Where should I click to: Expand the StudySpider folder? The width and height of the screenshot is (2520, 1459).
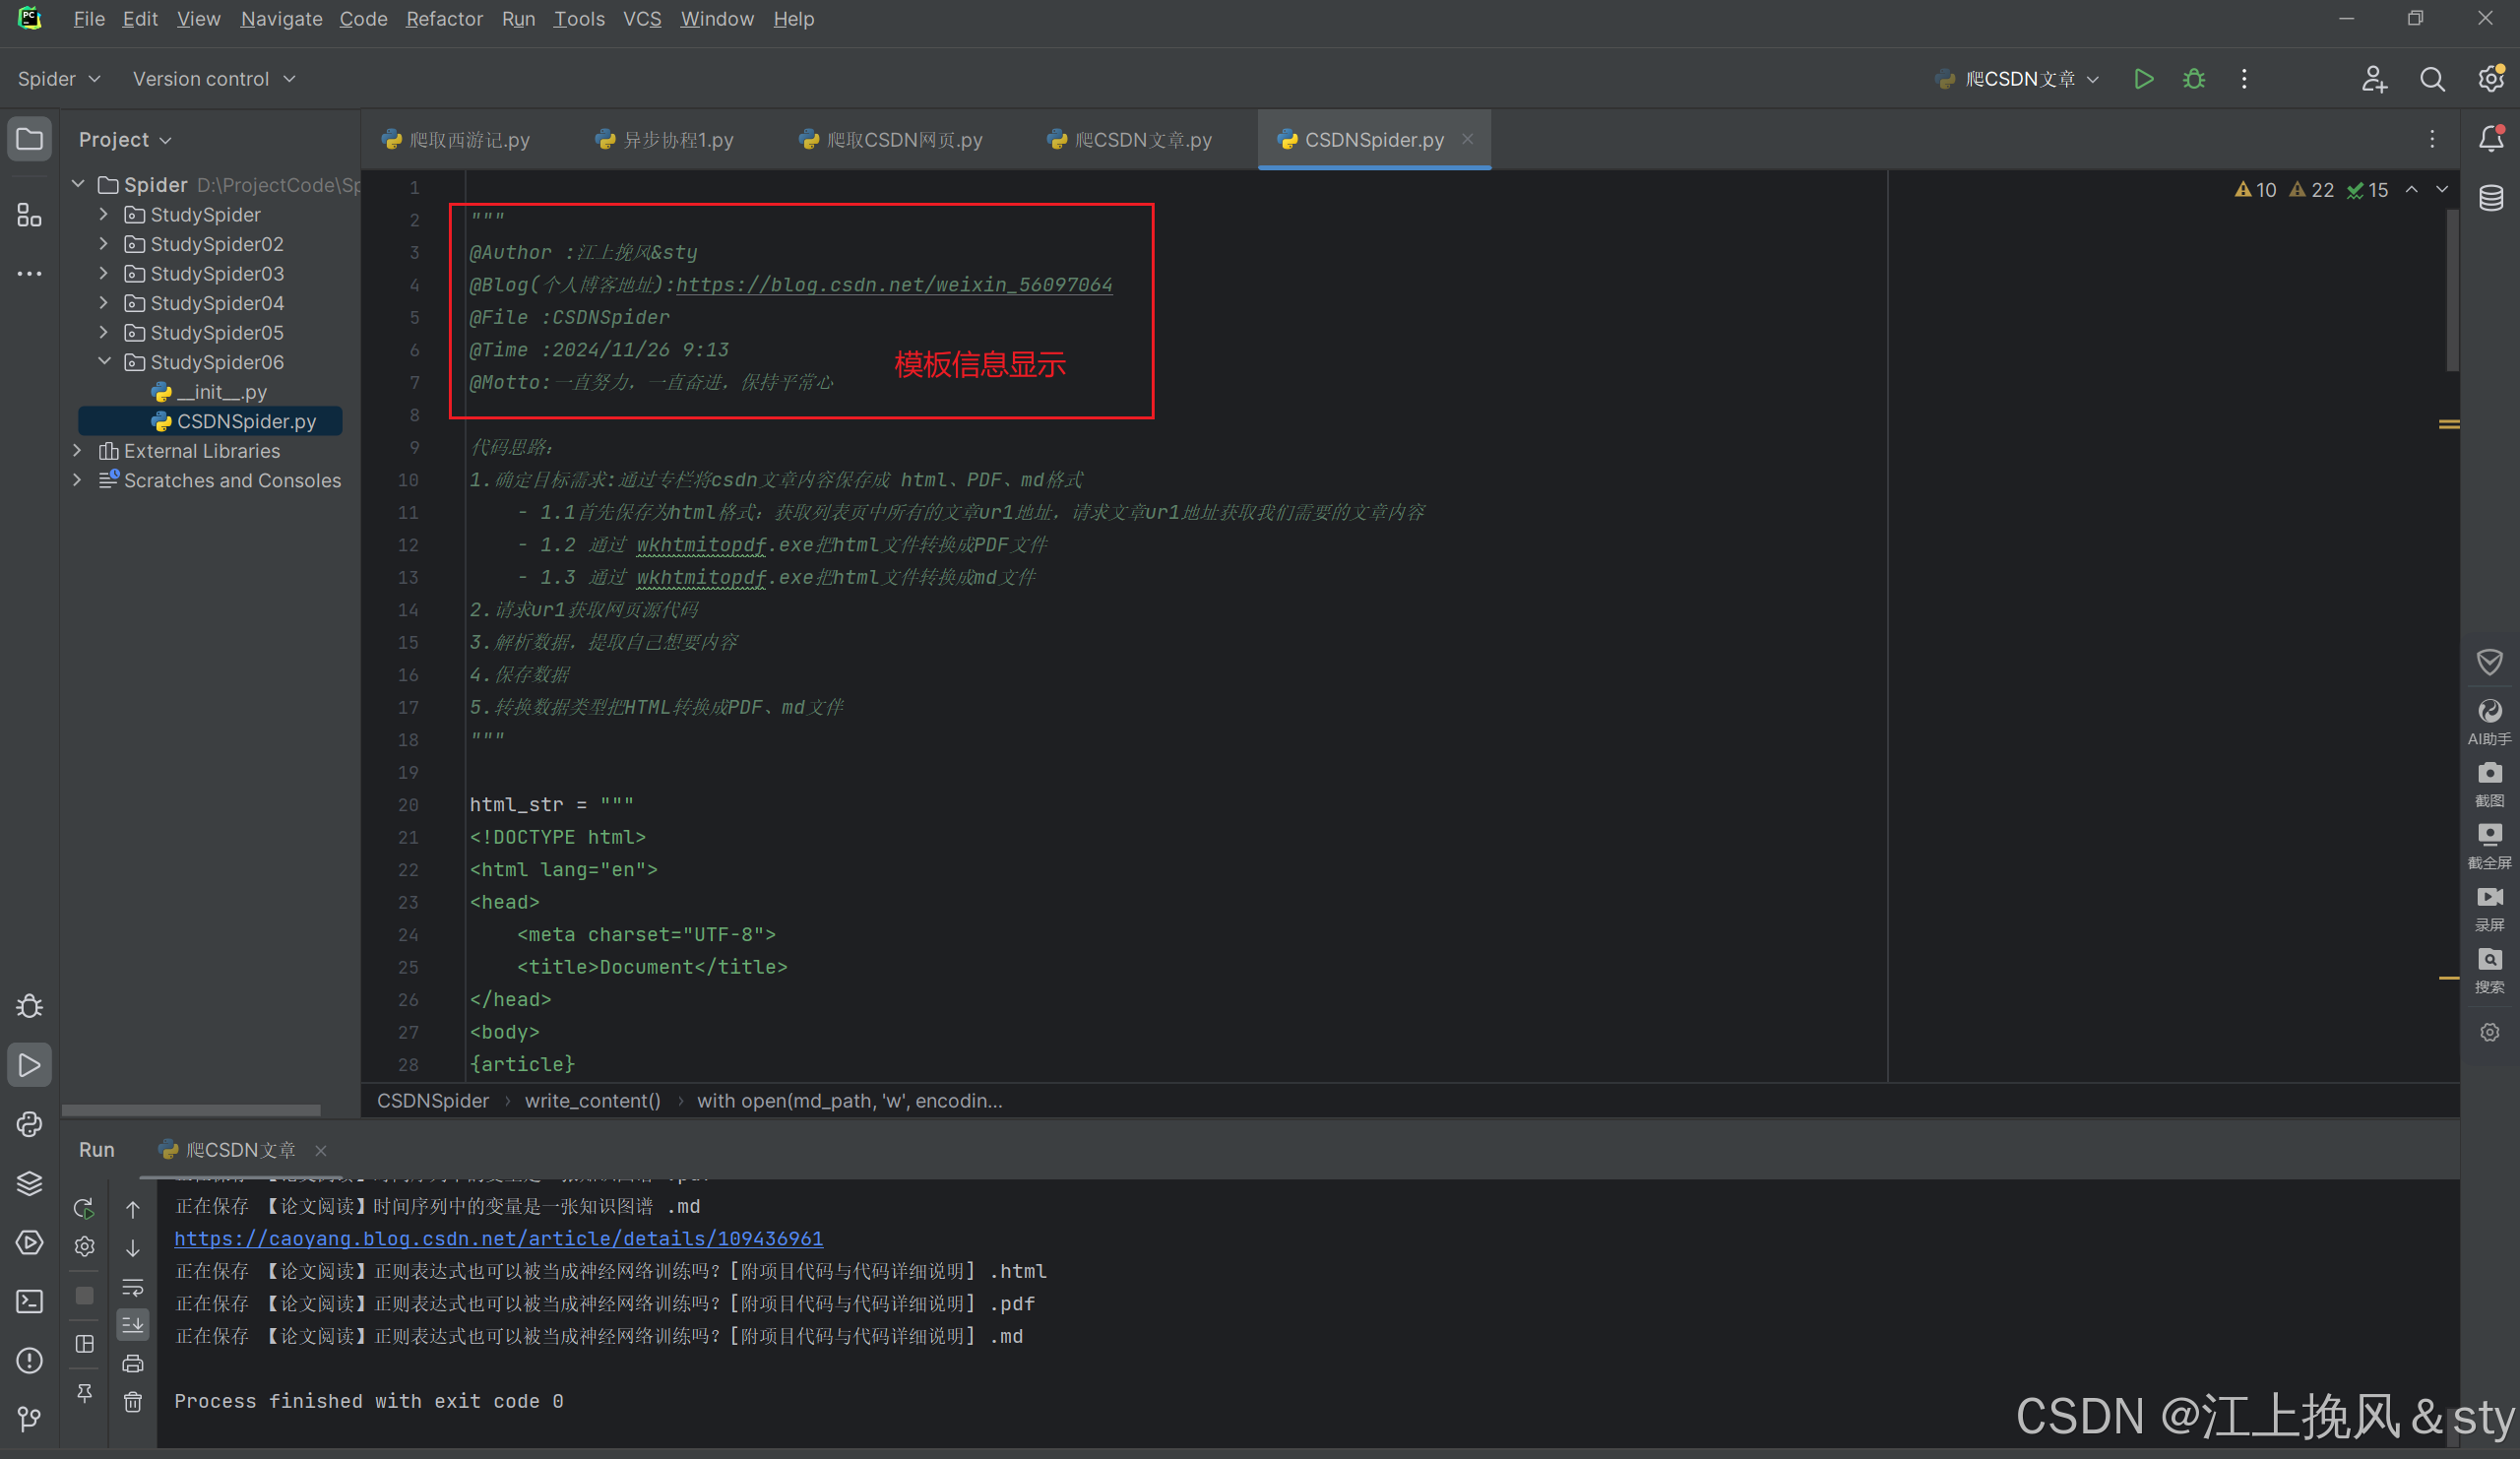(104, 214)
